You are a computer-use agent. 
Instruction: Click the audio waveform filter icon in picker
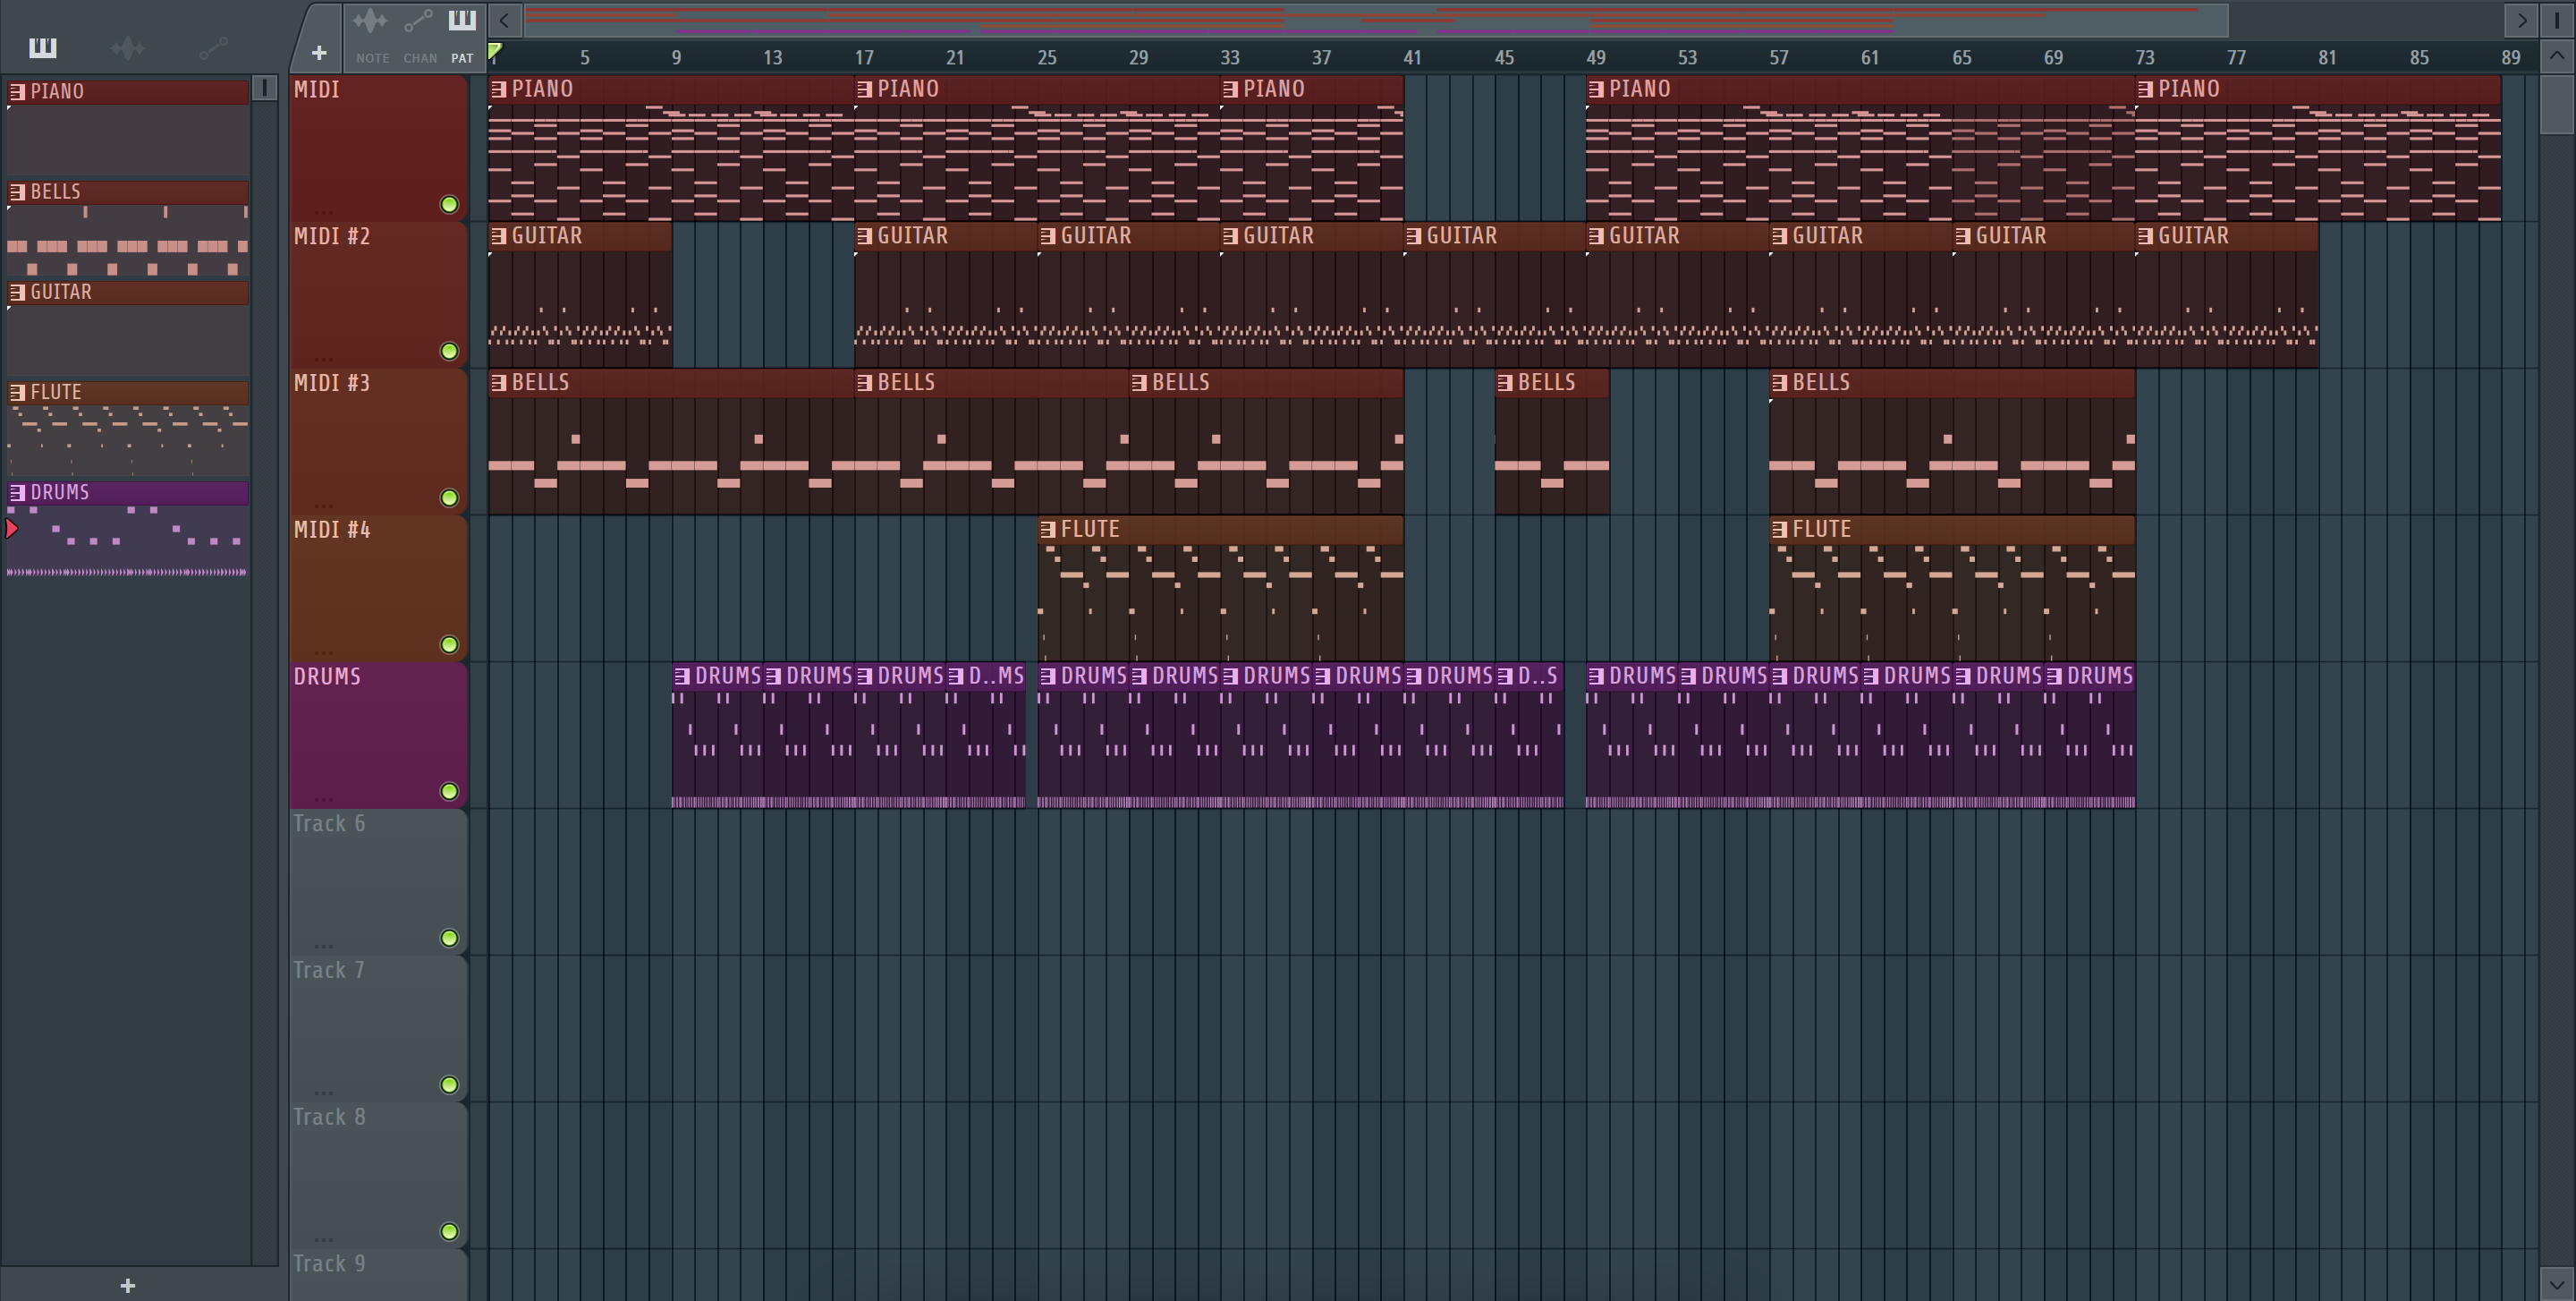tap(128, 47)
